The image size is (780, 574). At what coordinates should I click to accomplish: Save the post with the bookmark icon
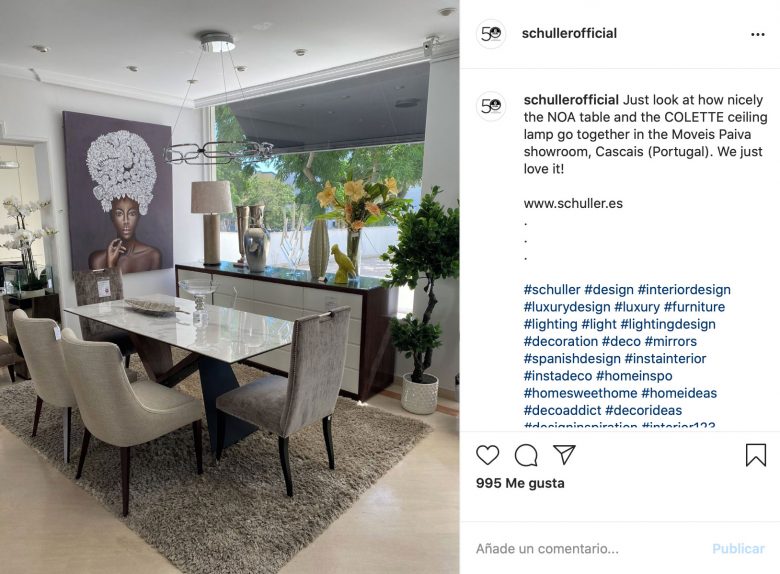[756, 455]
